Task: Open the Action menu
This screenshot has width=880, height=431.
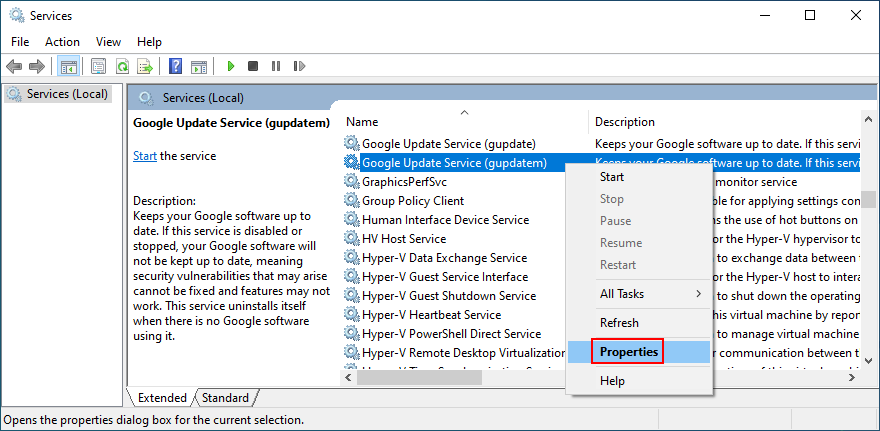Action: [62, 42]
